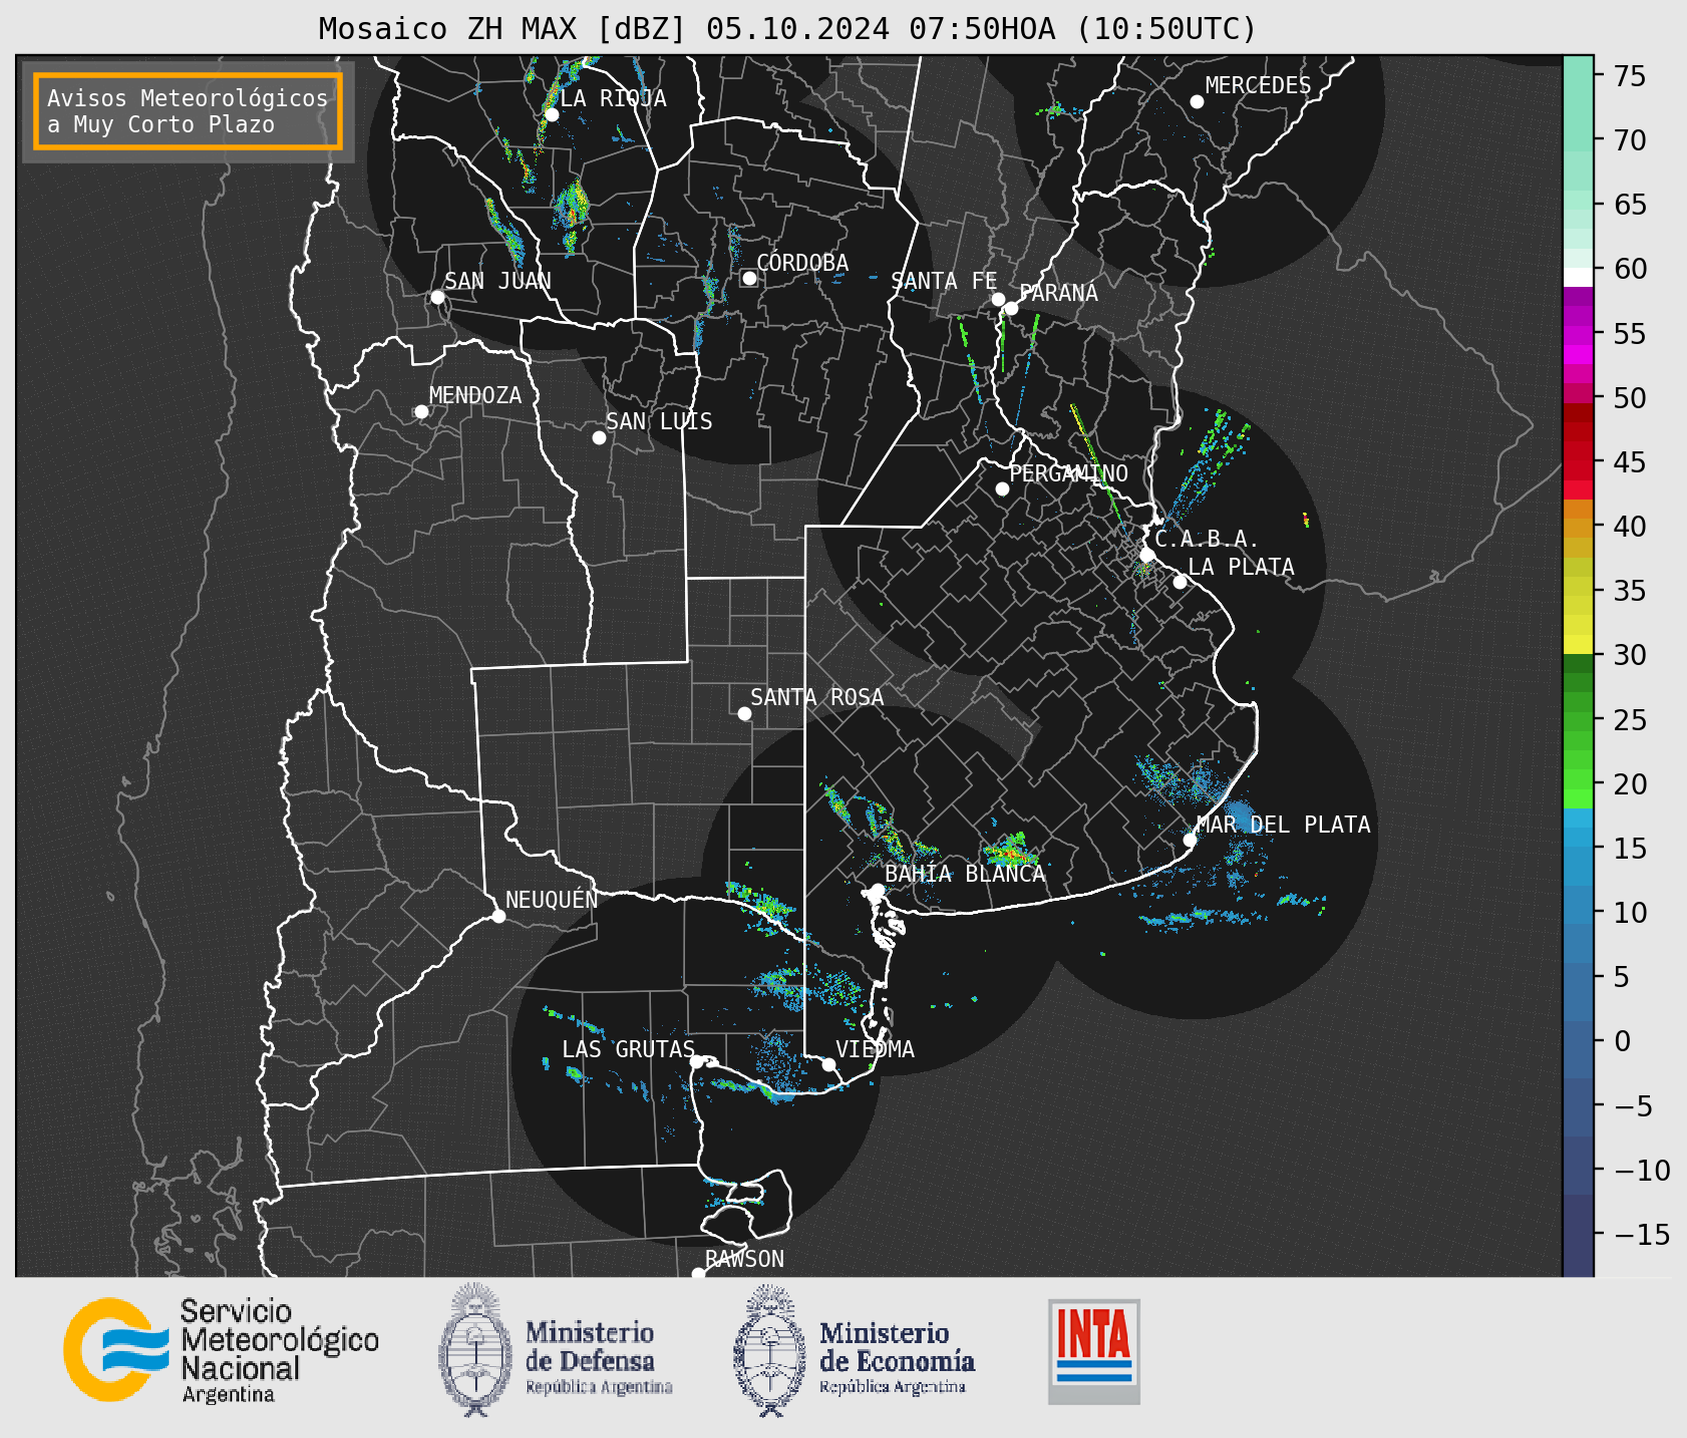Click the BAHÍA BLANCA marker dot
This screenshot has height=1438, width=1687.
877,890
